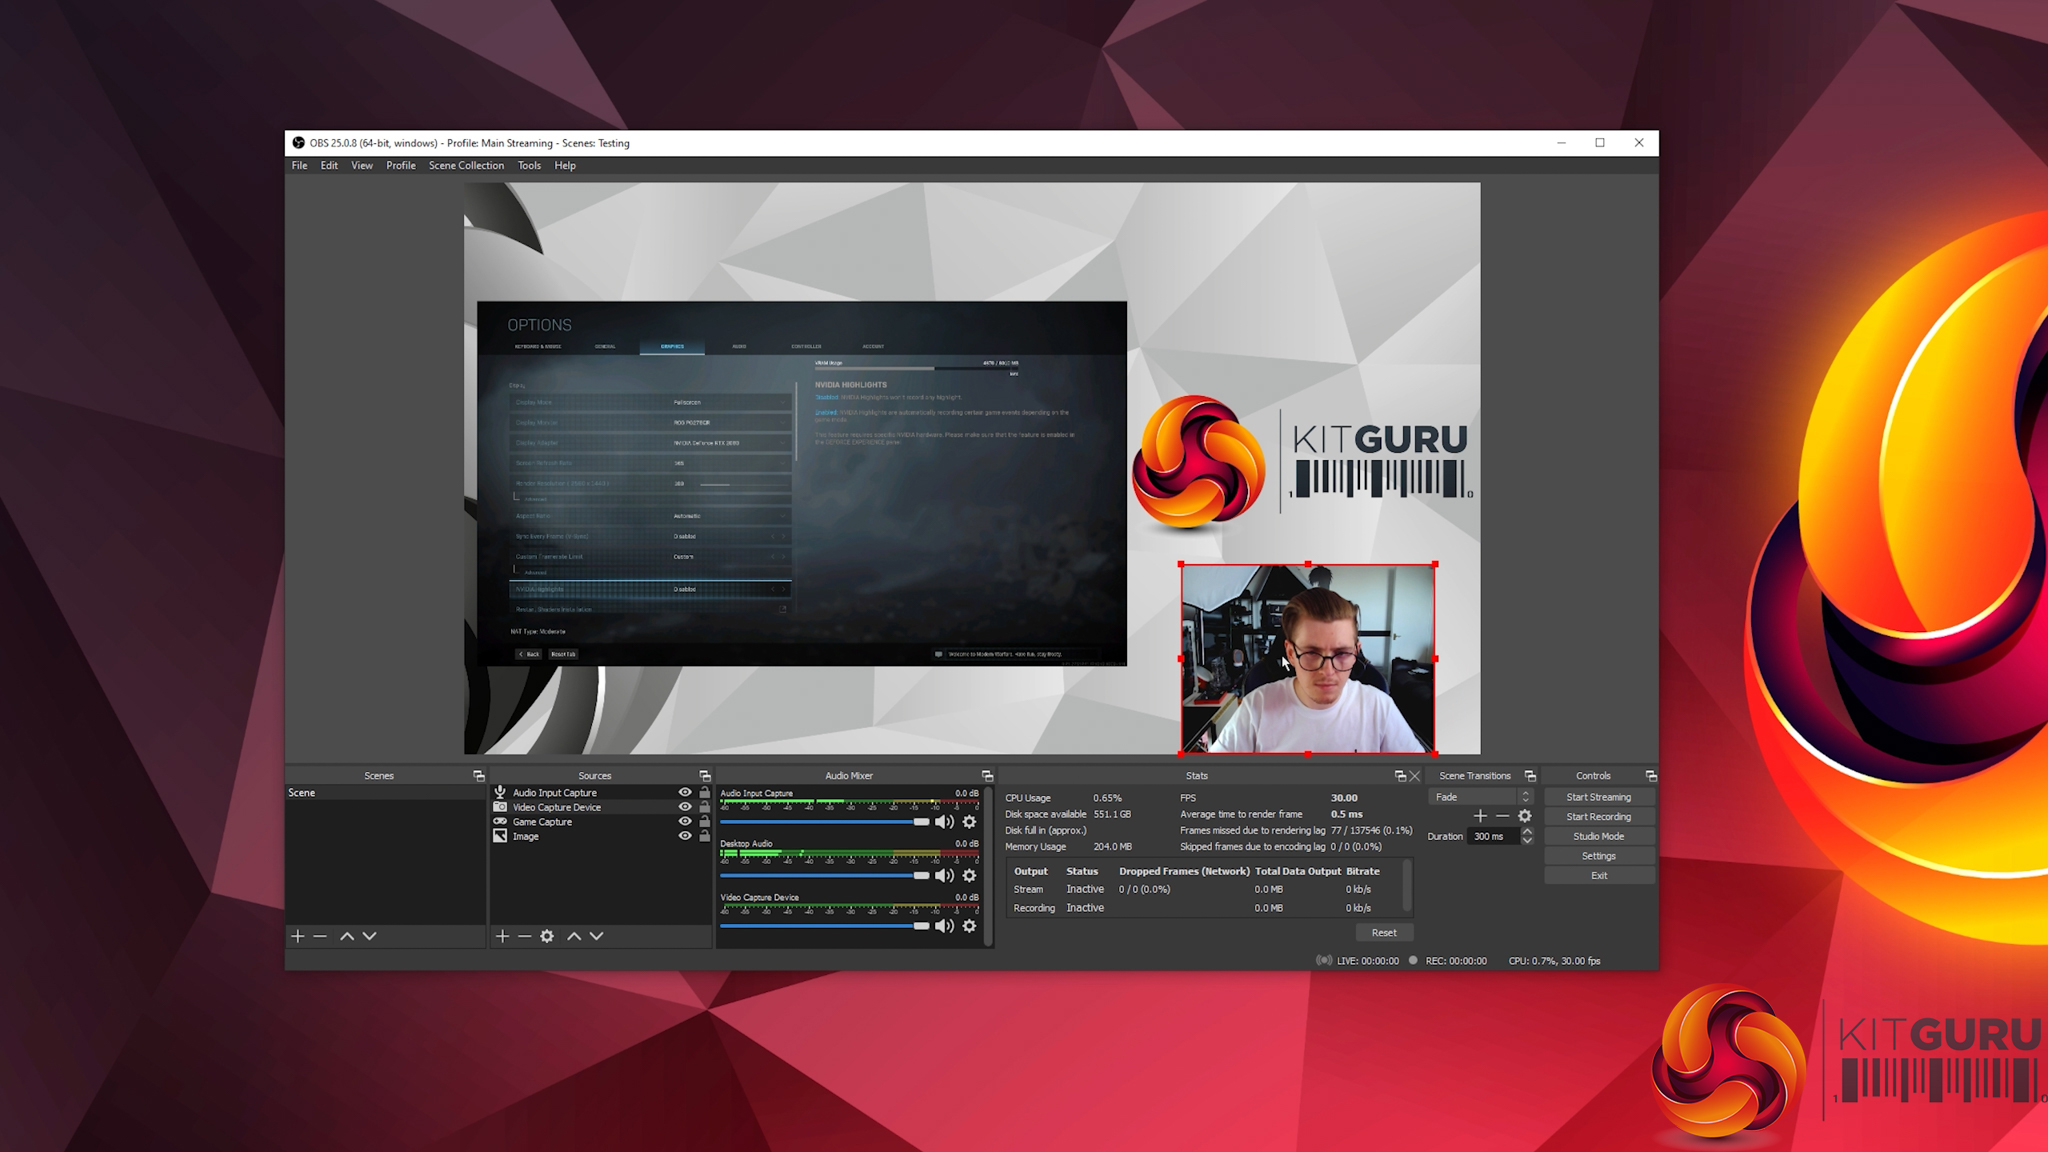Open transition properties gear in Scene Transitions
Viewport: 2048px width, 1152px height.
tap(1525, 816)
